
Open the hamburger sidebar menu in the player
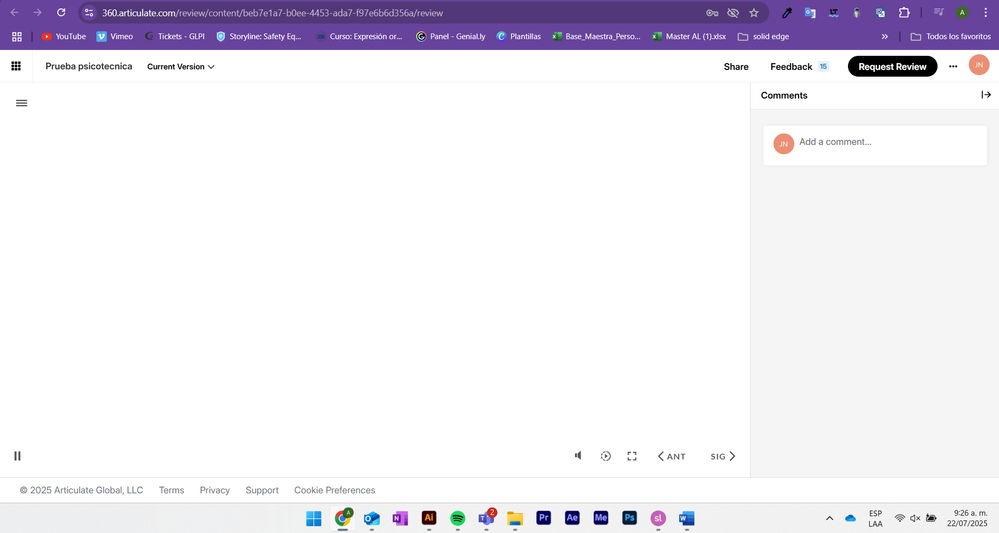[x=22, y=103]
